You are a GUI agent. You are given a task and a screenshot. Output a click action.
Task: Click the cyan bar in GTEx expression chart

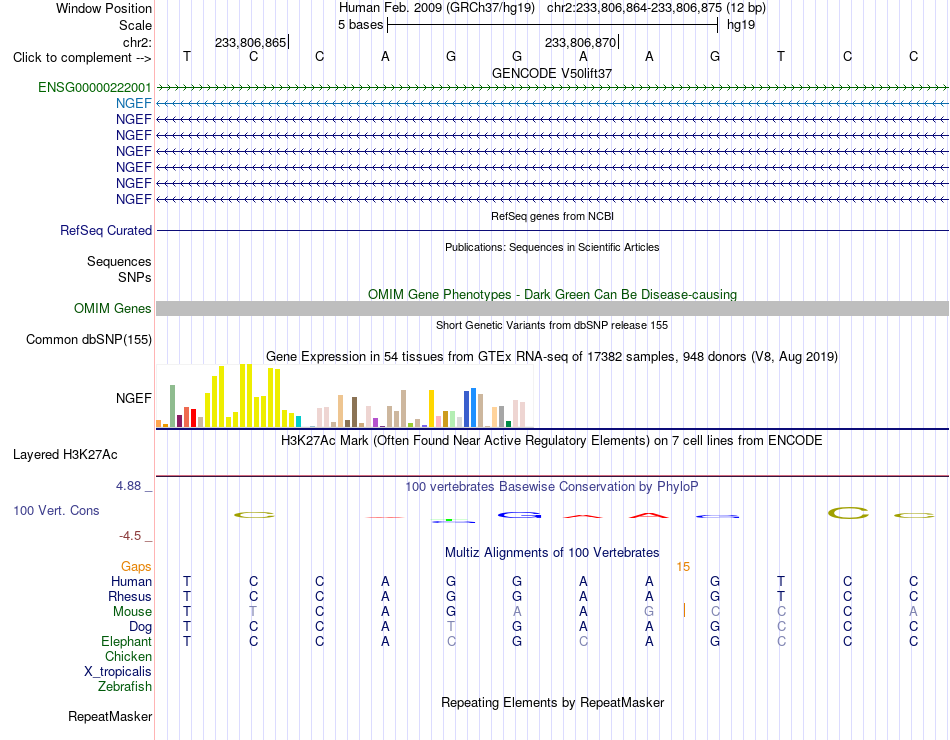298,422
